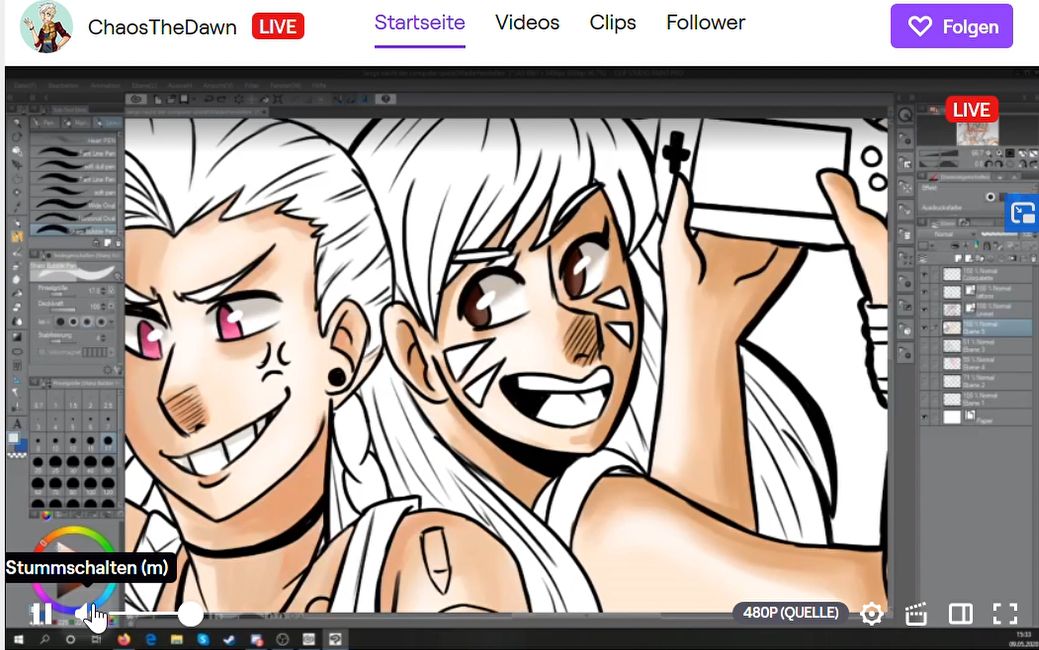This screenshot has width=1039, height=650.
Task: Select the Heart PEN brush
Action: [74, 141]
